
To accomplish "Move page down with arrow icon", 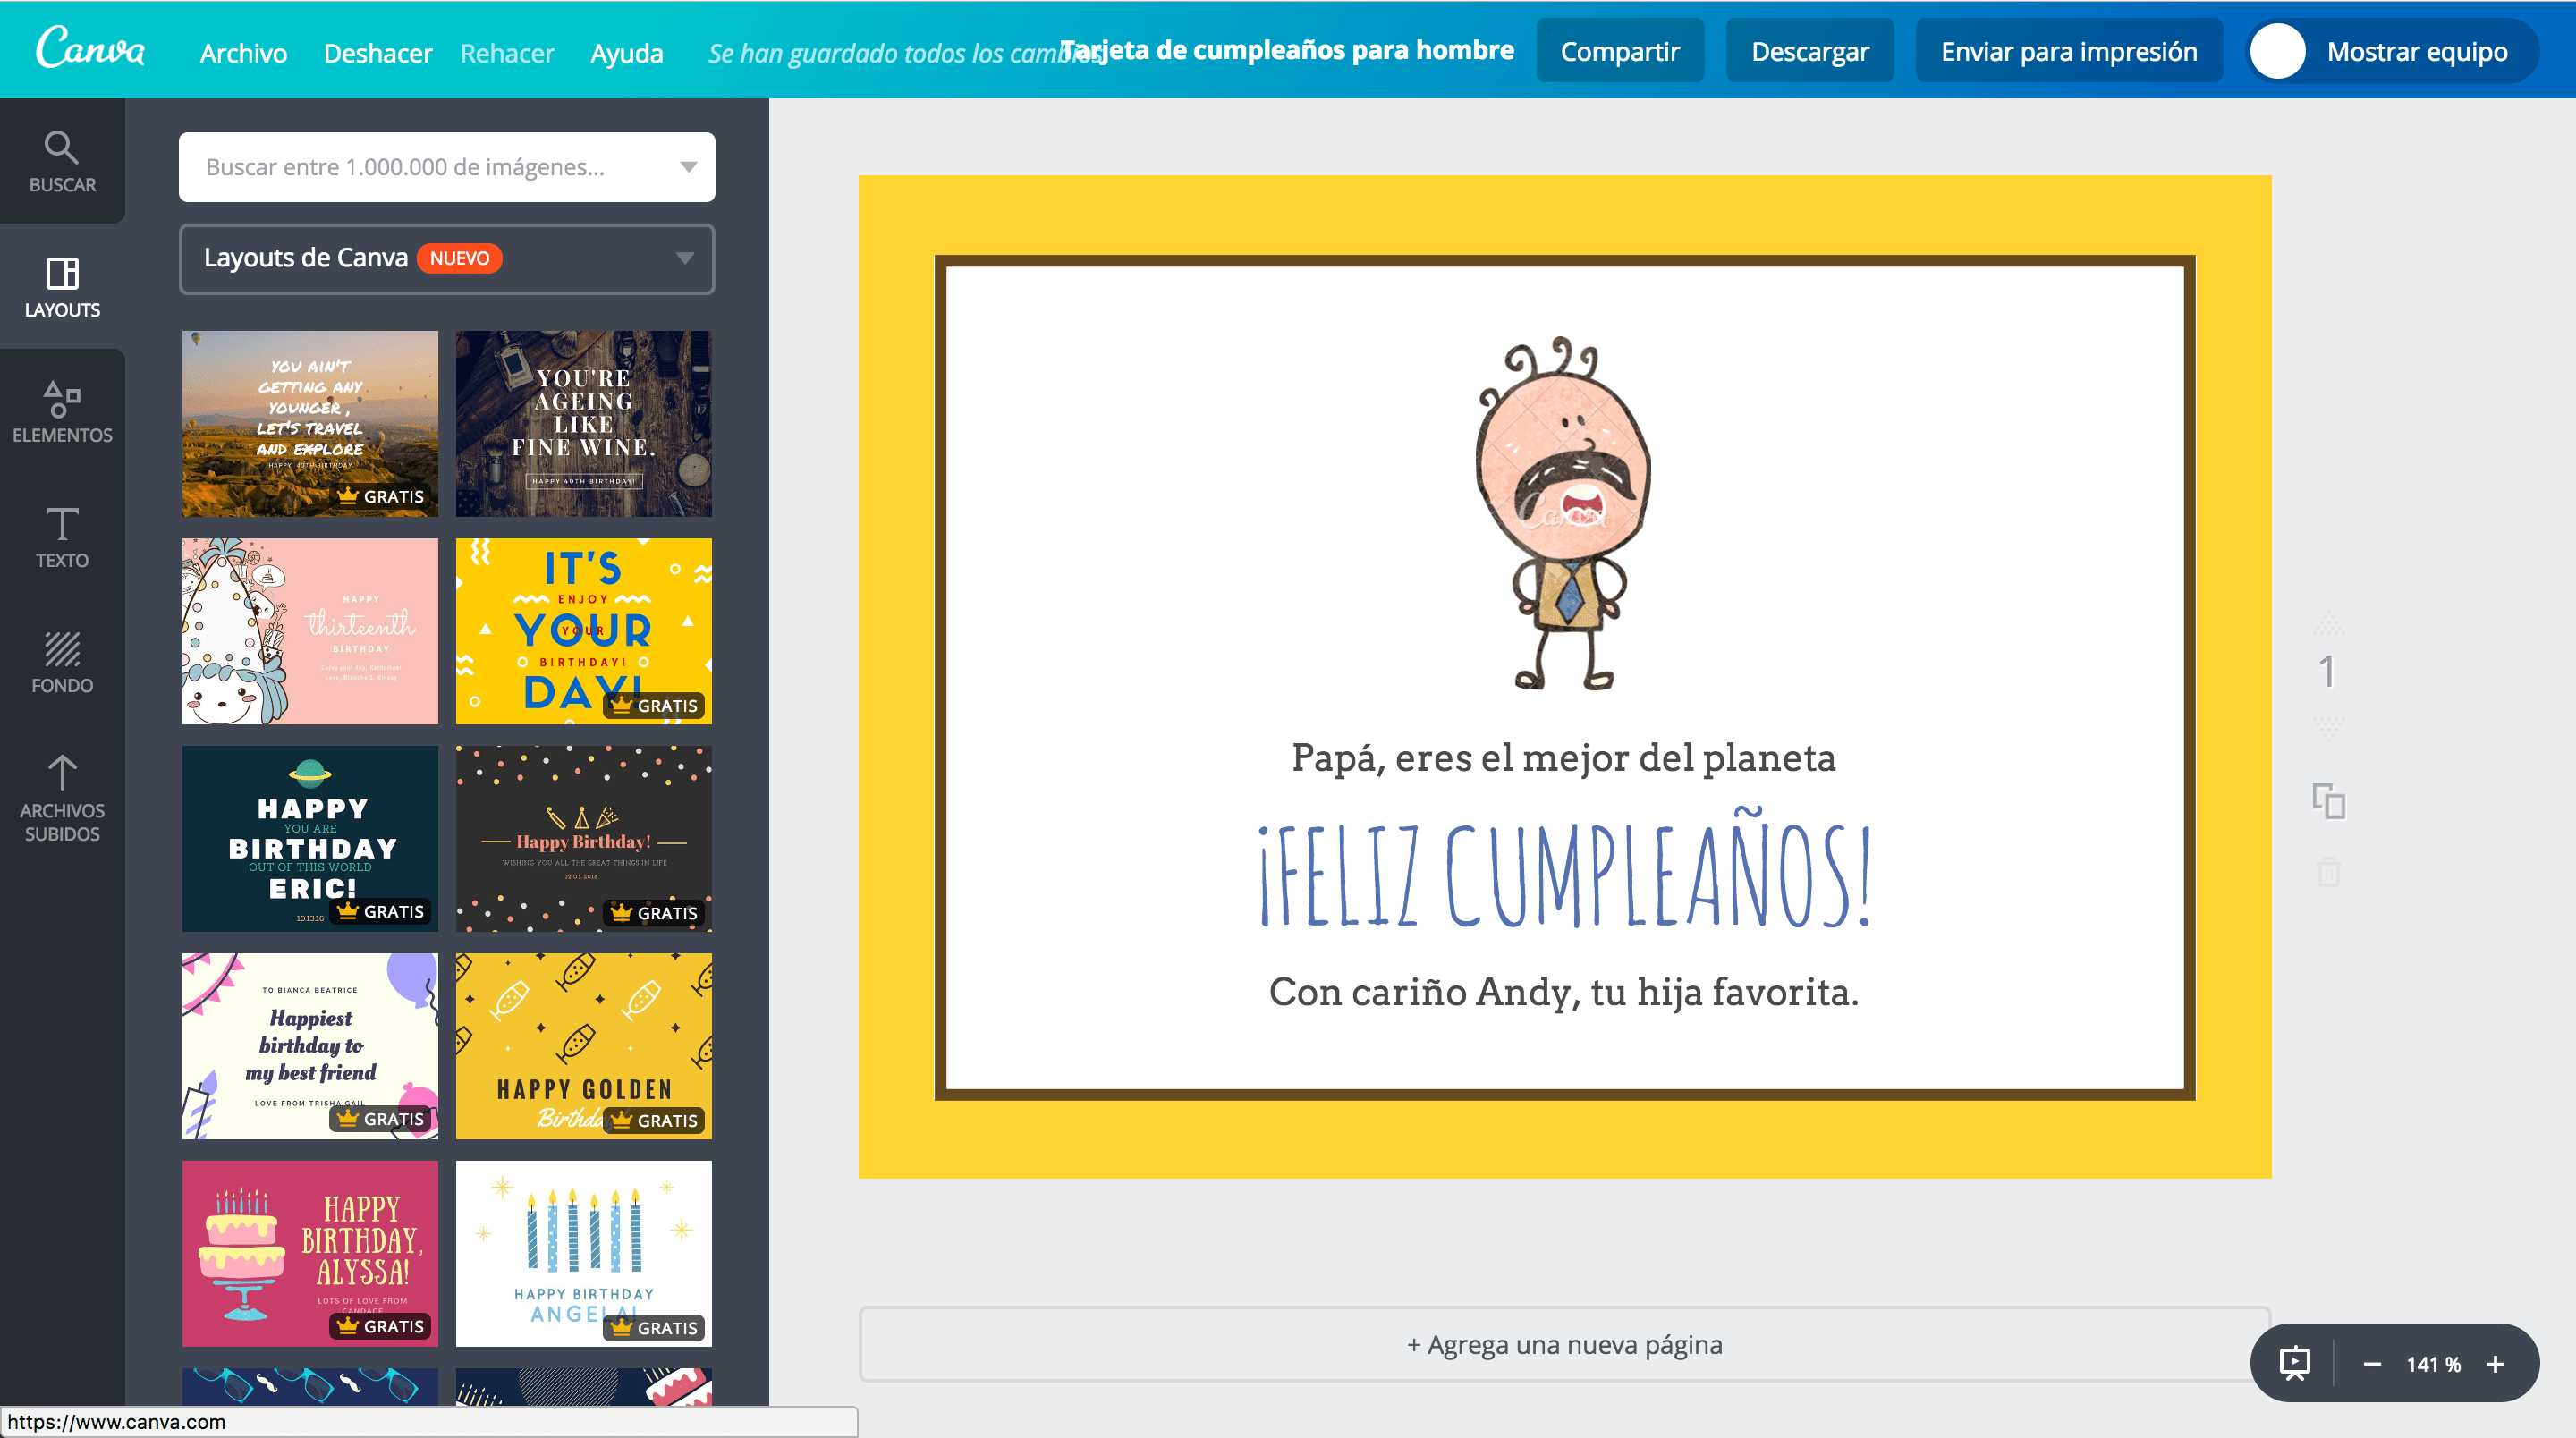I will (2328, 727).
